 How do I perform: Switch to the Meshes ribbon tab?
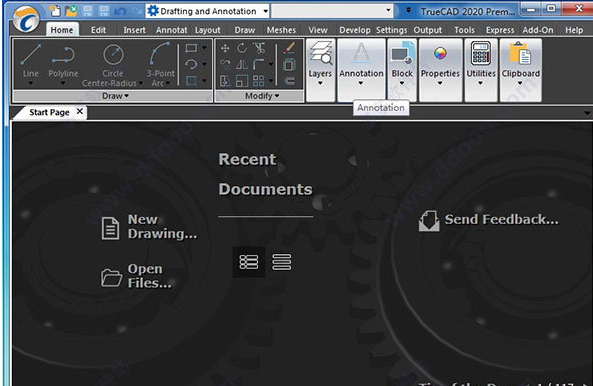click(x=281, y=30)
